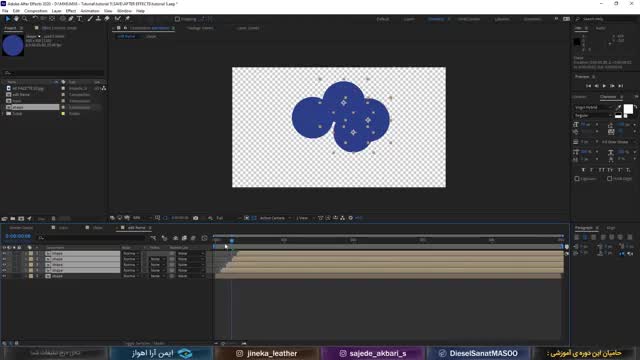Screen dimensions: 640x360
Task: Take a snapshot with the camera icon
Action: 196,218
